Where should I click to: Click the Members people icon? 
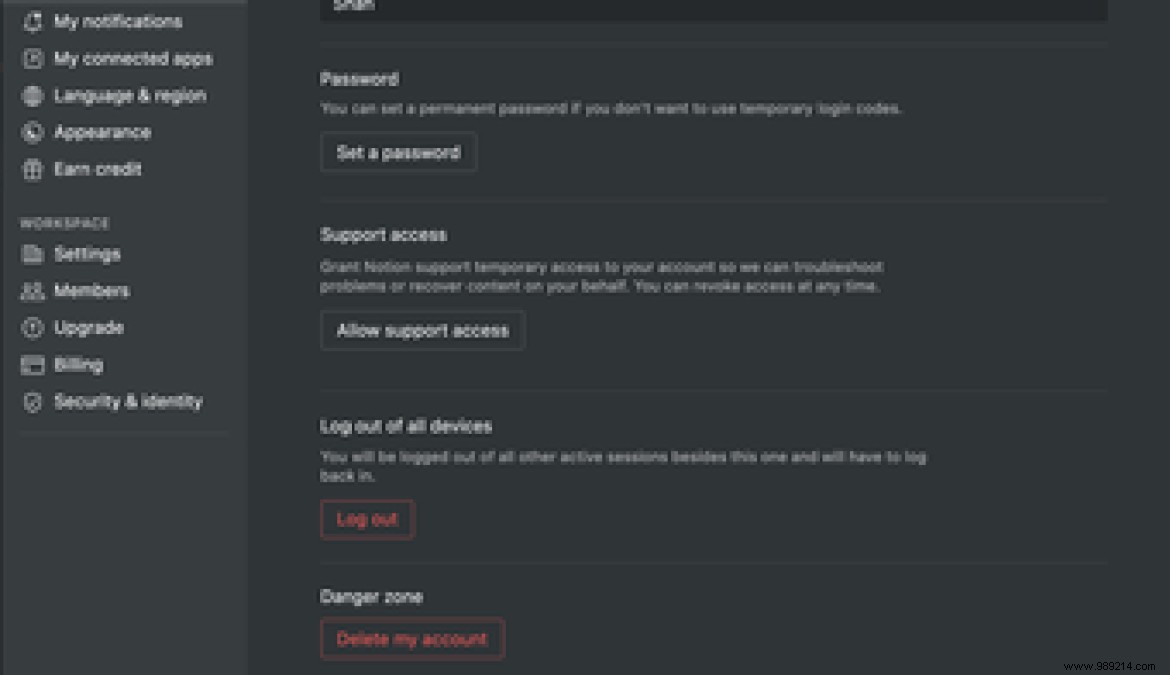pyautogui.click(x=33, y=291)
